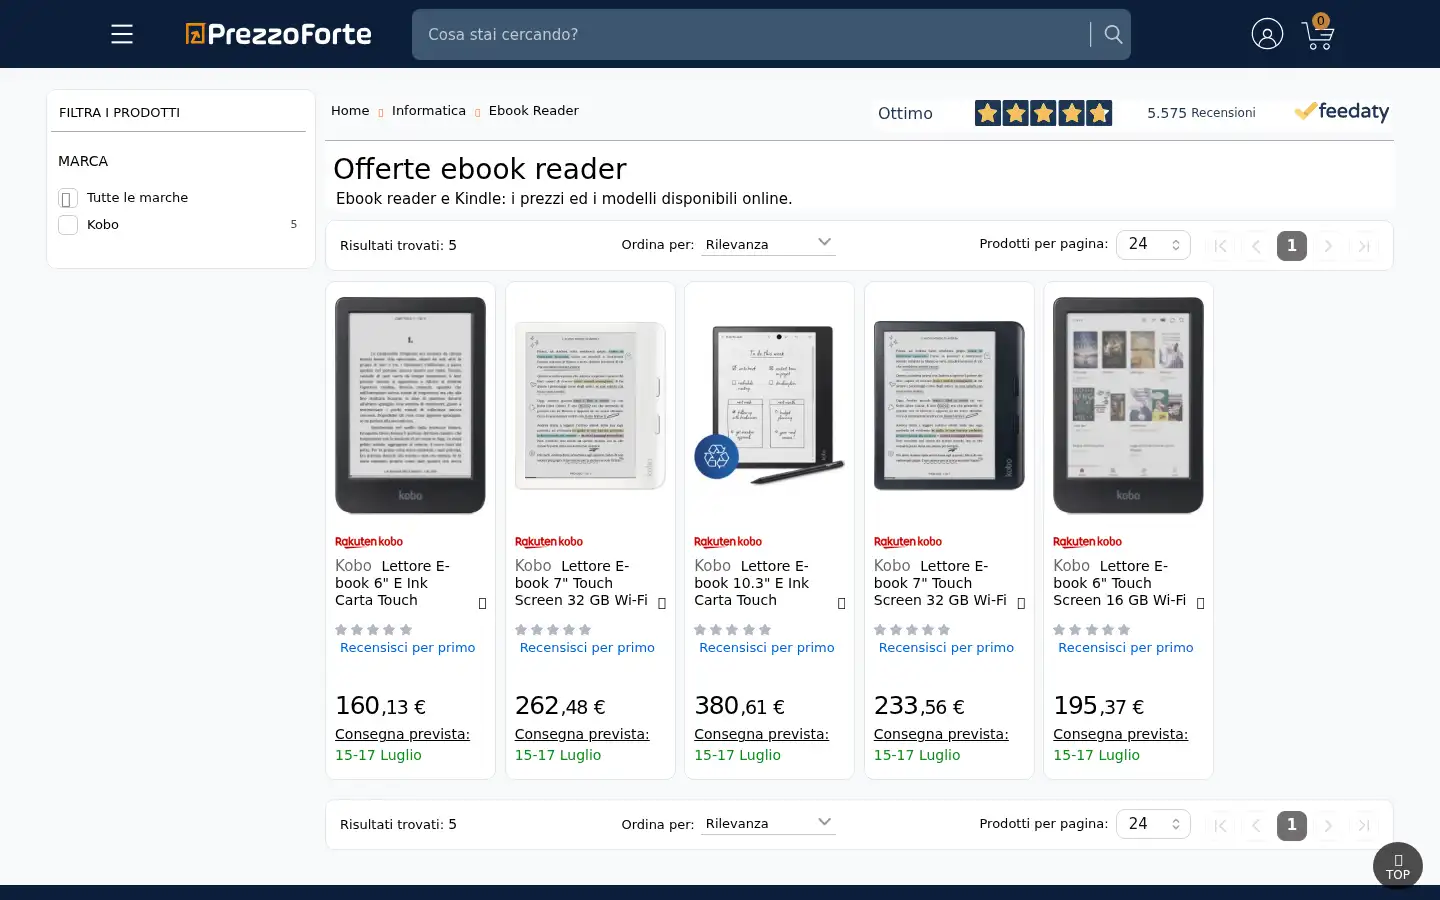Select page 1 in top pagination
This screenshot has width=1440, height=900.
(1292, 246)
